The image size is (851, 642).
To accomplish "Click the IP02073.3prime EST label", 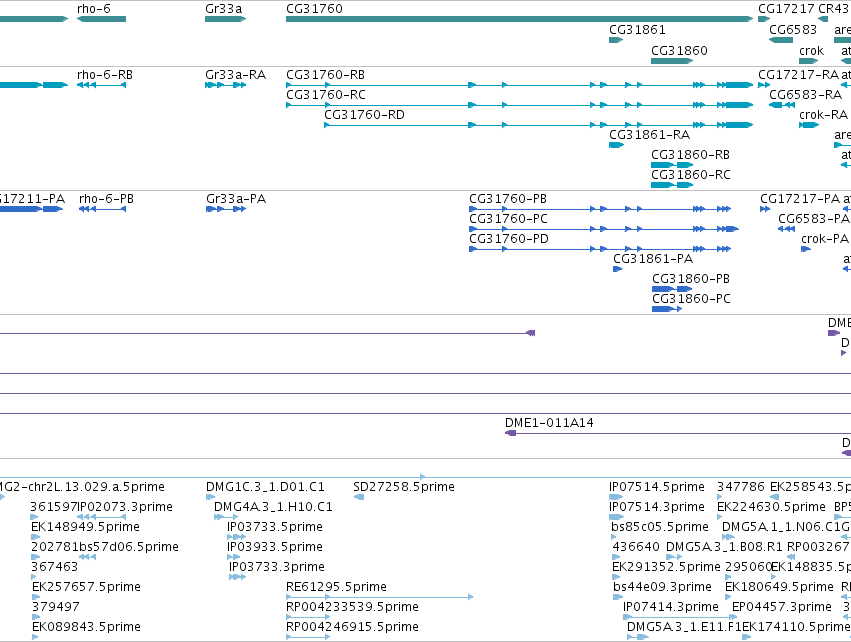I will pyautogui.click(x=125, y=507).
